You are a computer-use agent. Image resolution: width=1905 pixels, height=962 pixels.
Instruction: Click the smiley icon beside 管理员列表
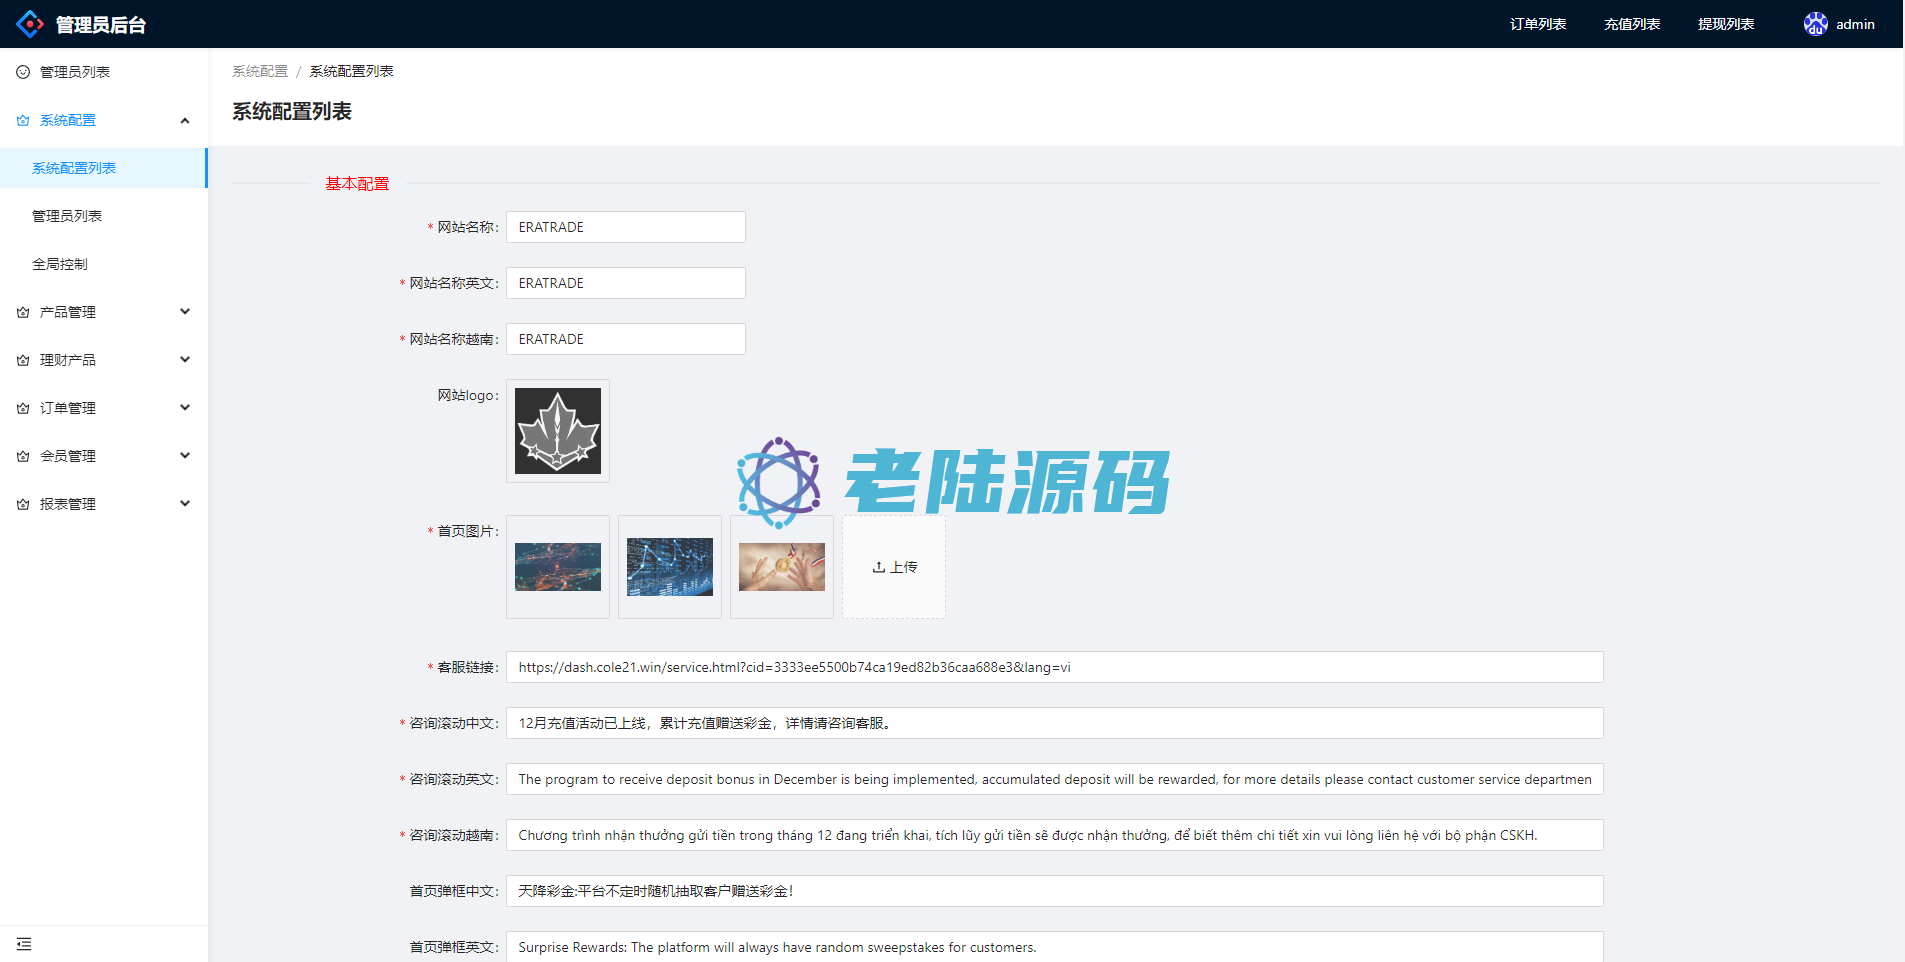pyautogui.click(x=23, y=72)
